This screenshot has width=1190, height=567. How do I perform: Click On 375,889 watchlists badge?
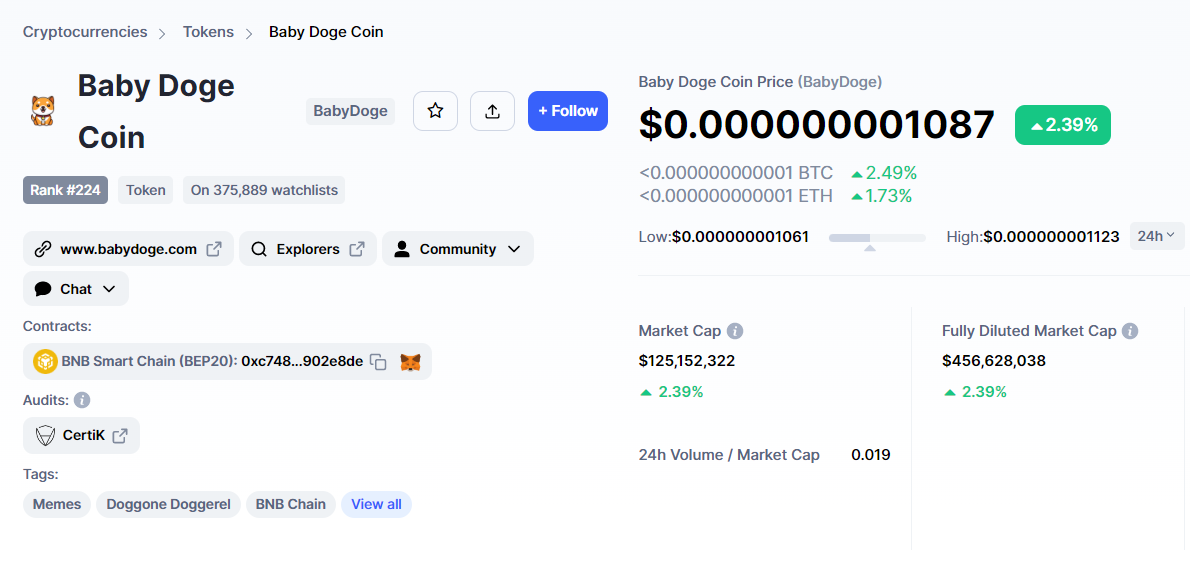click(x=264, y=190)
